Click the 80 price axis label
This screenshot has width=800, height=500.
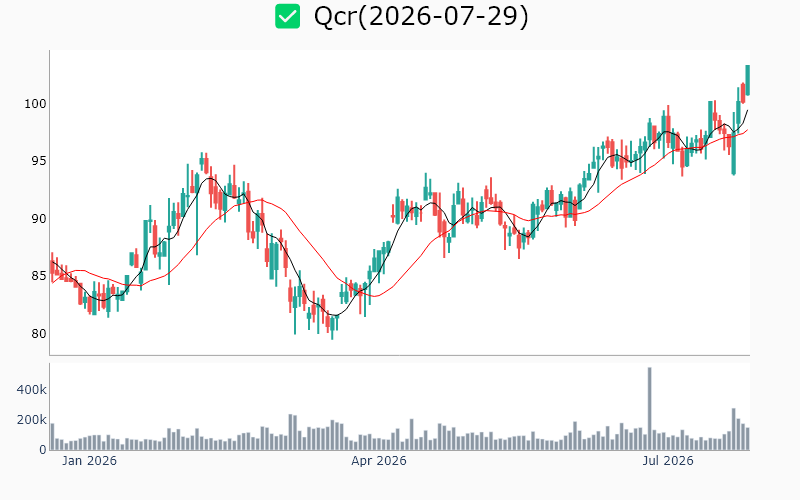(x=38, y=334)
